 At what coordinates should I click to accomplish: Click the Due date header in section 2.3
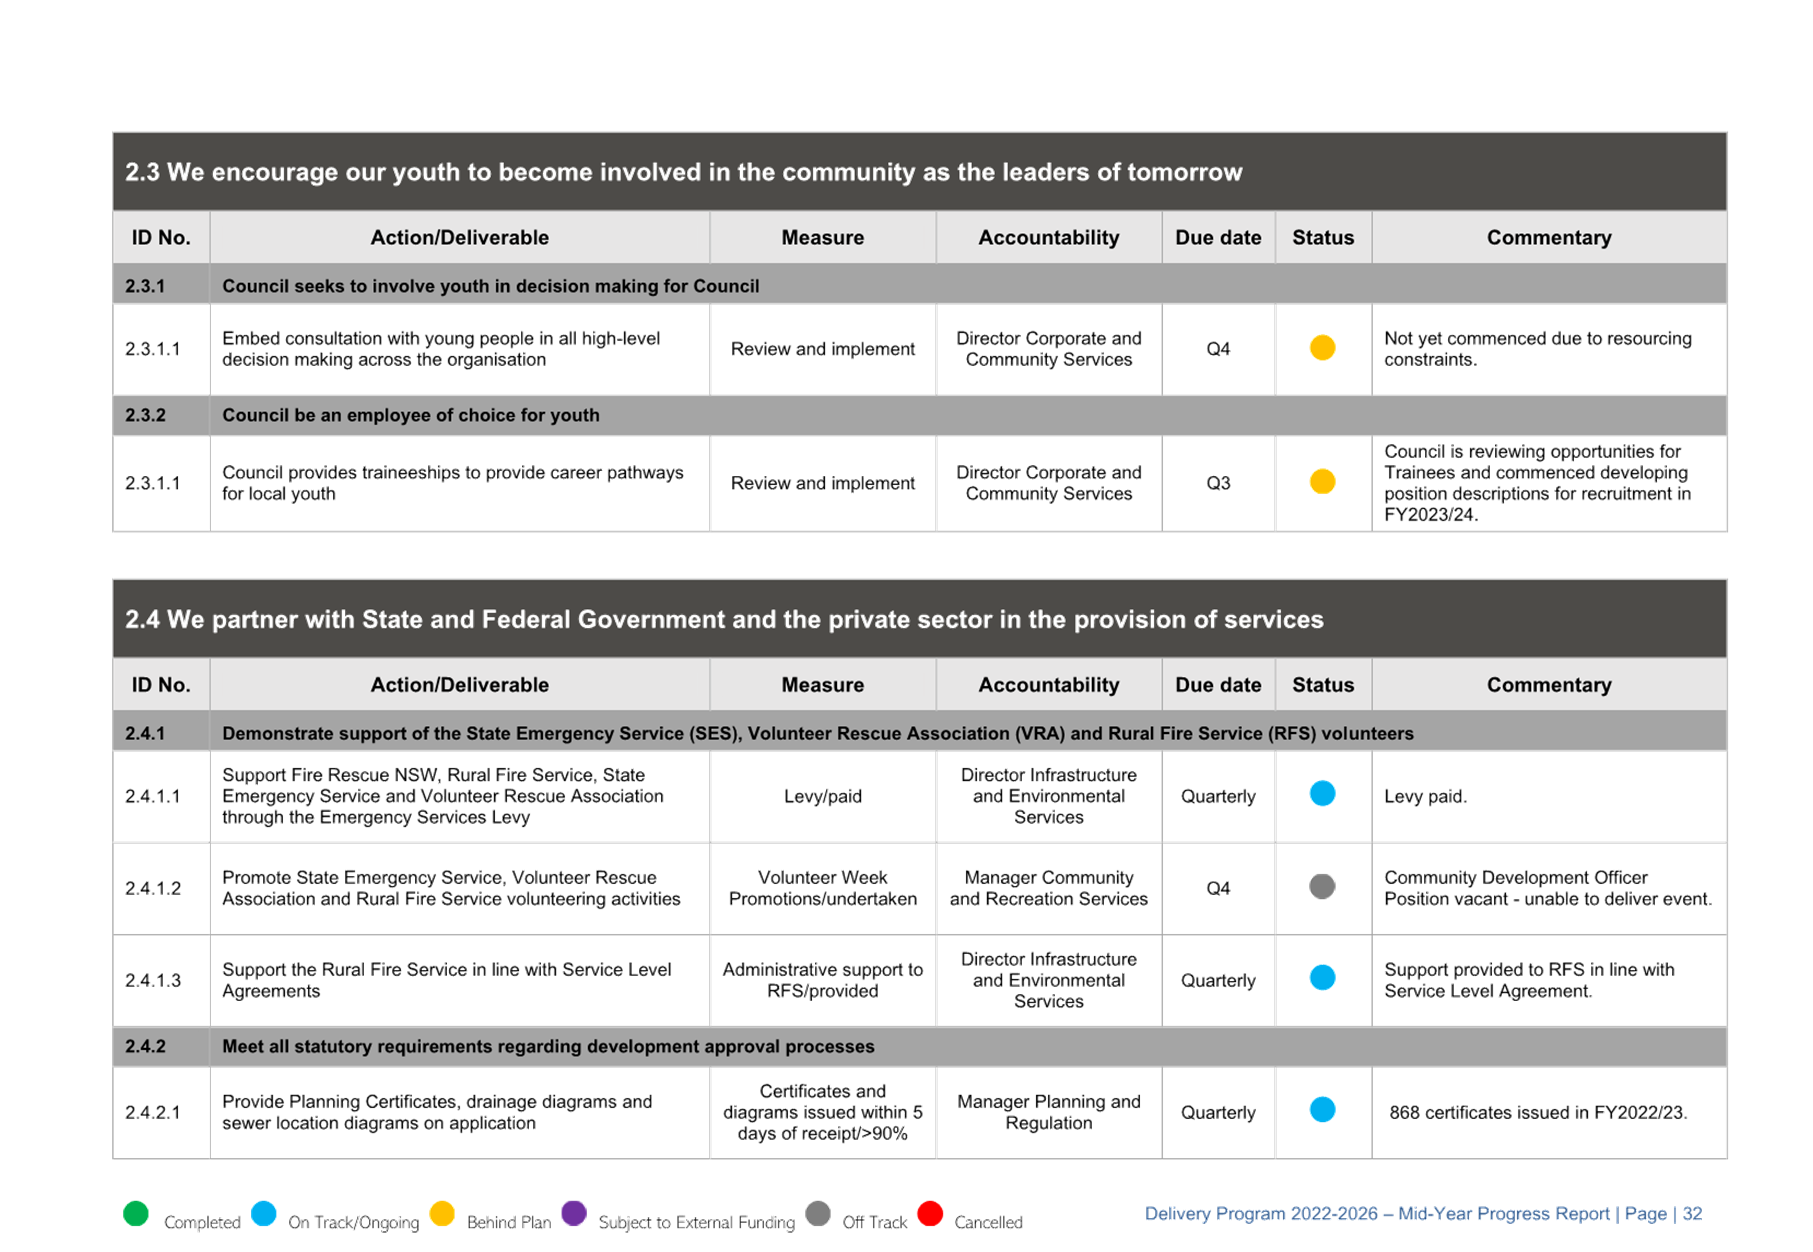(1218, 238)
